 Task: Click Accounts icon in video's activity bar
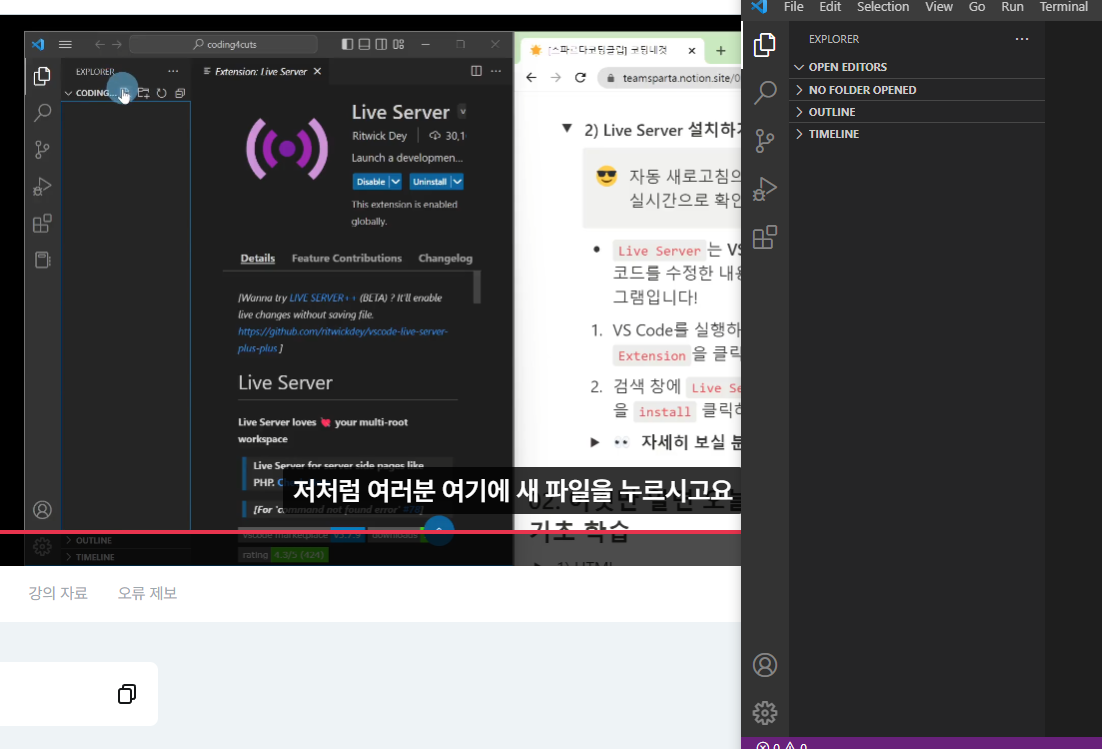pyautogui.click(x=42, y=509)
